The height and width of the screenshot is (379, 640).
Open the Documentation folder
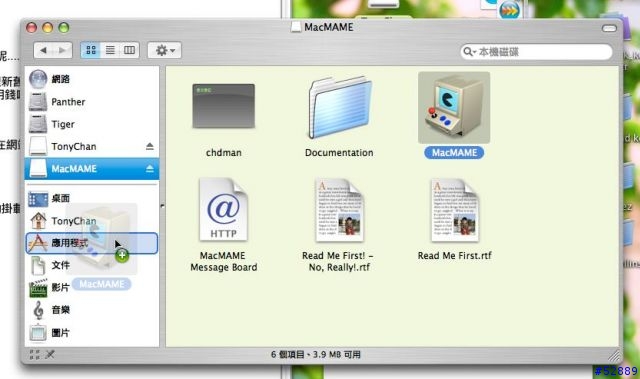[340, 108]
